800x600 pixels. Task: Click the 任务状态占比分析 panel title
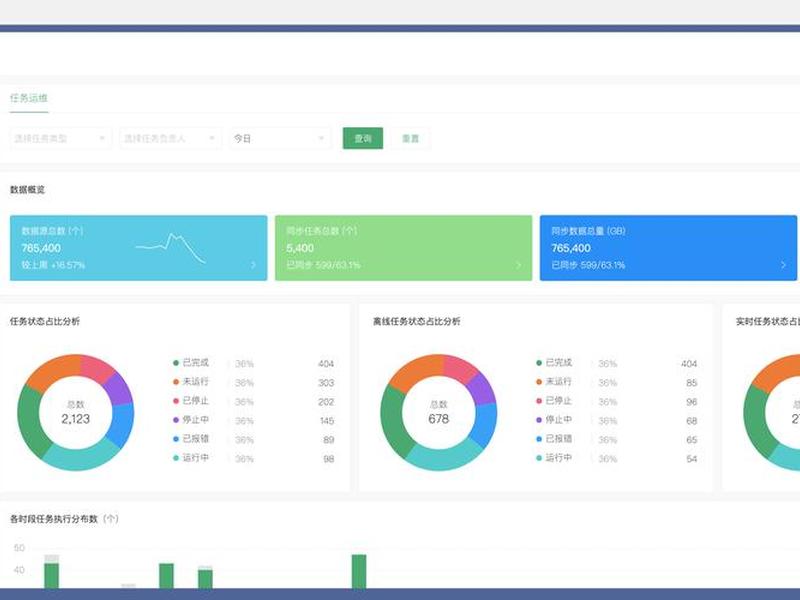pyautogui.click(x=45, y=321)
